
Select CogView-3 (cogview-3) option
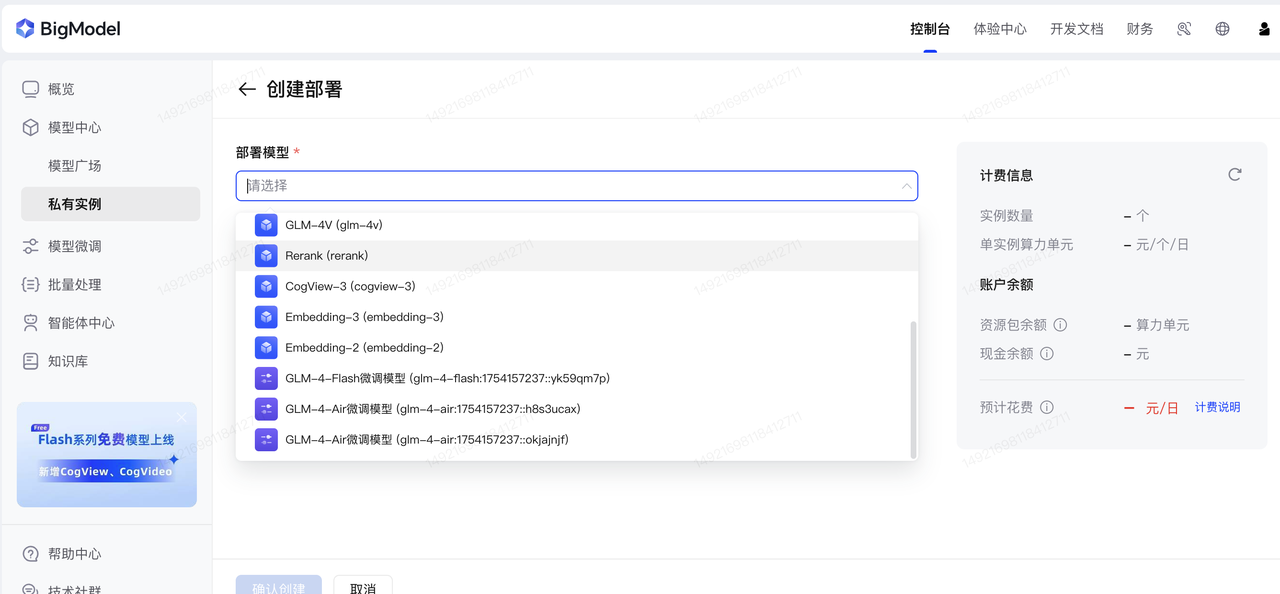tap(576, 286)
